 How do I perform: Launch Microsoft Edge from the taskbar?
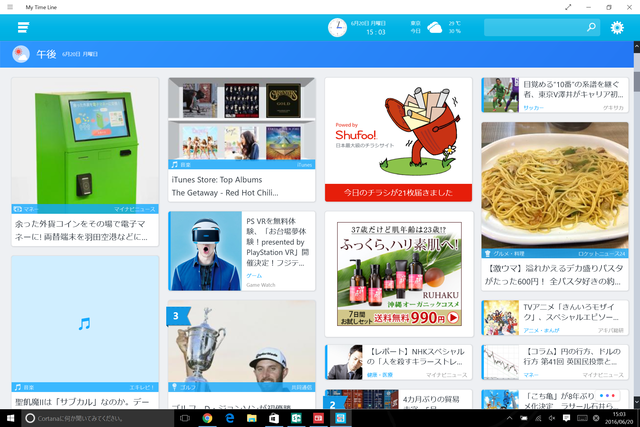click(x=230, y=418)
